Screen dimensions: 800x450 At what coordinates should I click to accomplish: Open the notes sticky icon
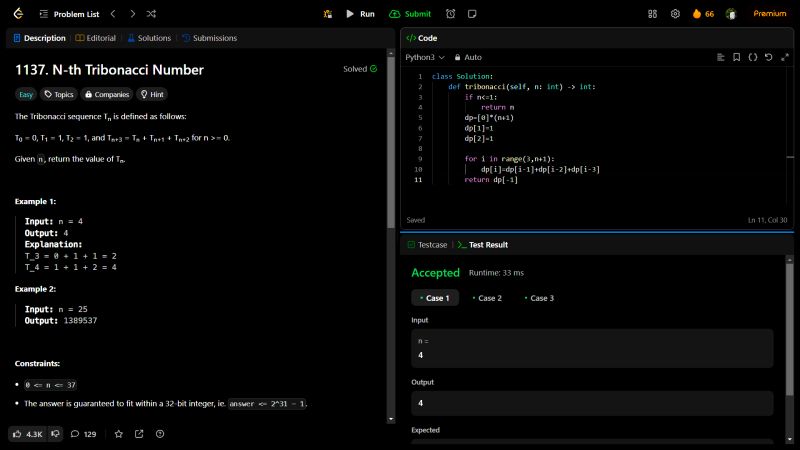(472, 14)
